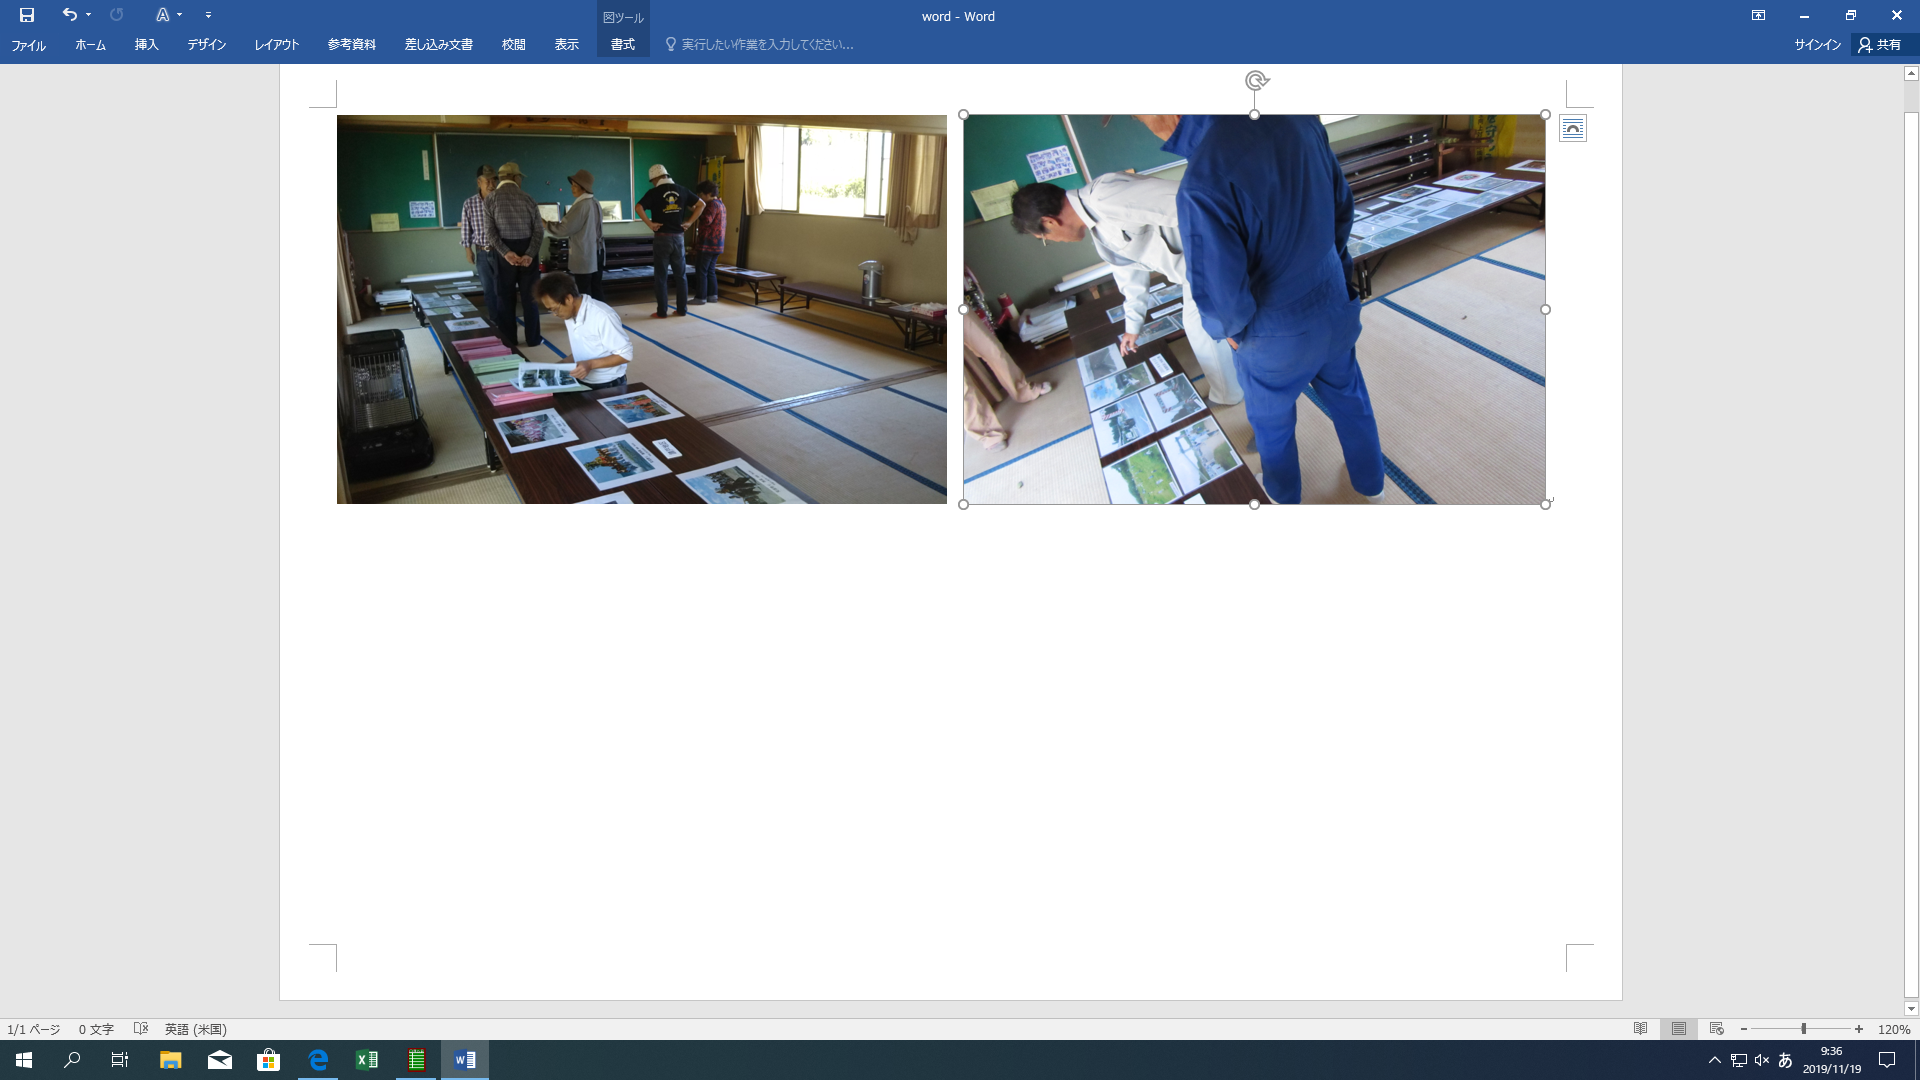The width and height of the screenshot is (1920, 1080).
Task: Click the Tell Me search box
Action: click(760, 45)
